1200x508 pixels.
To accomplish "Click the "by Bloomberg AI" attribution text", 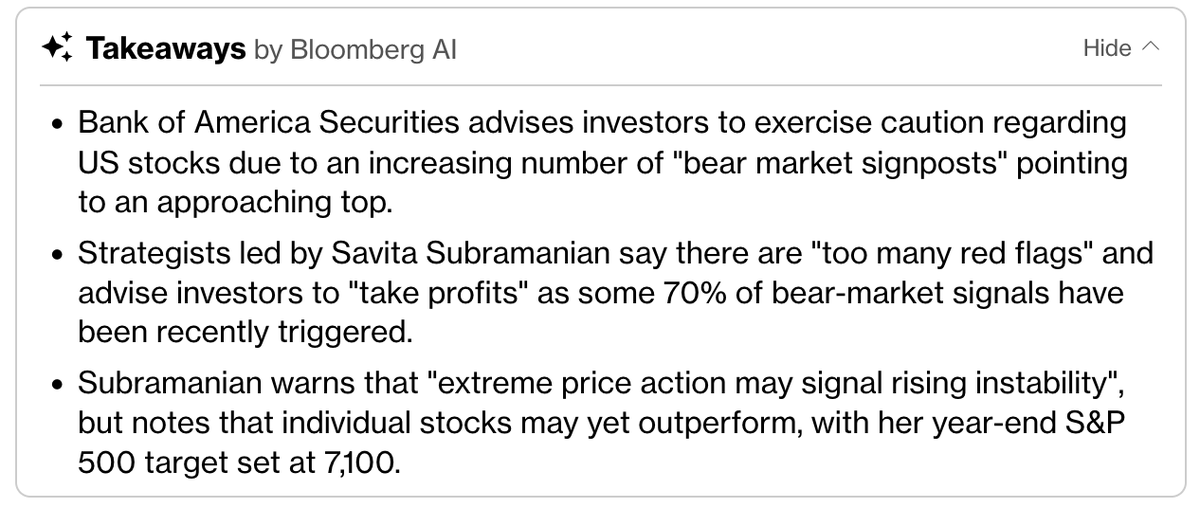I will [355, 50].
